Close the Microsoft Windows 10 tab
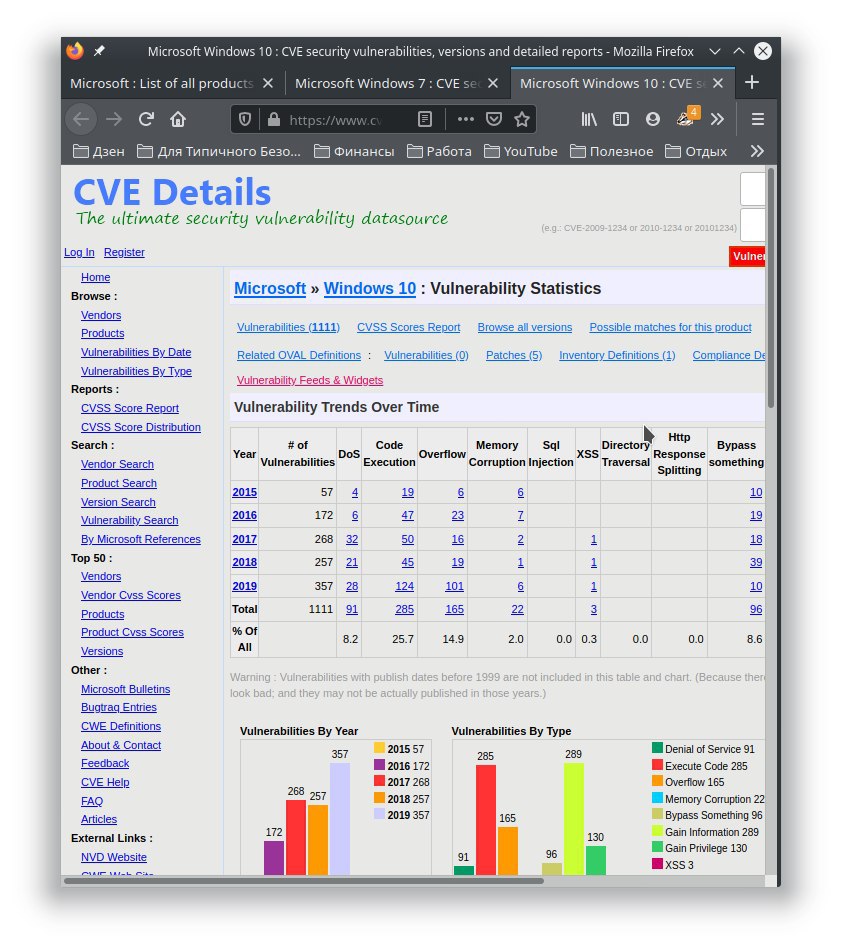Viewport: 842px width, 948px height. 718,83
